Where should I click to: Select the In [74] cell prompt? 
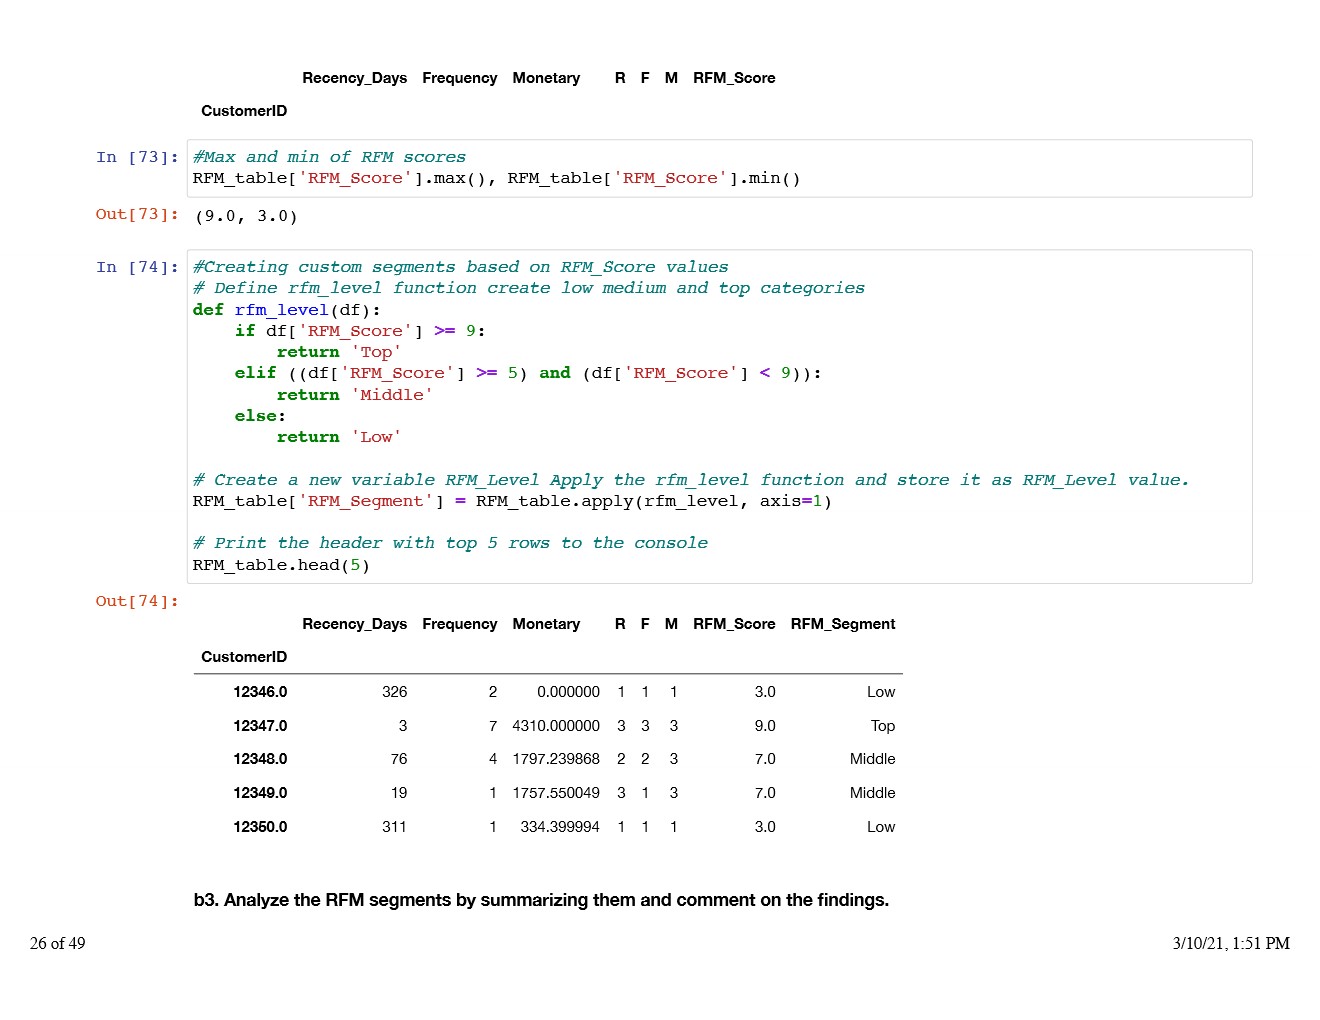(137, 267)
